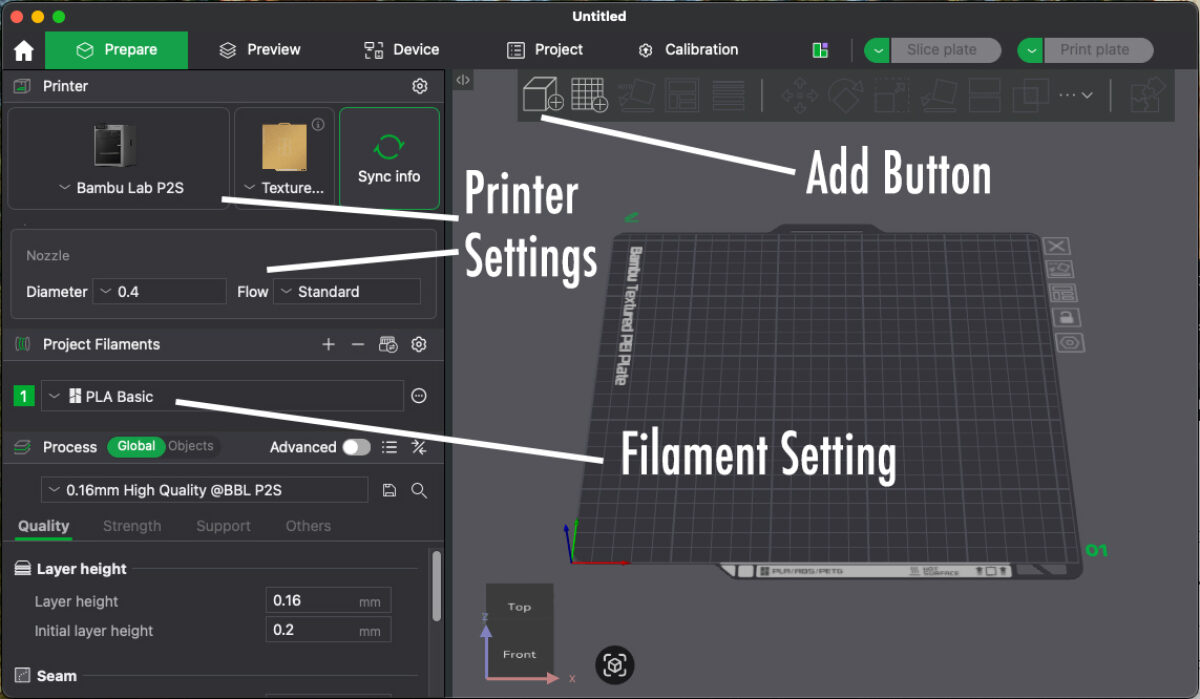Click the plate type info icon
Viewport: 1200px width, 699px height.
click(x=318, y=125)
